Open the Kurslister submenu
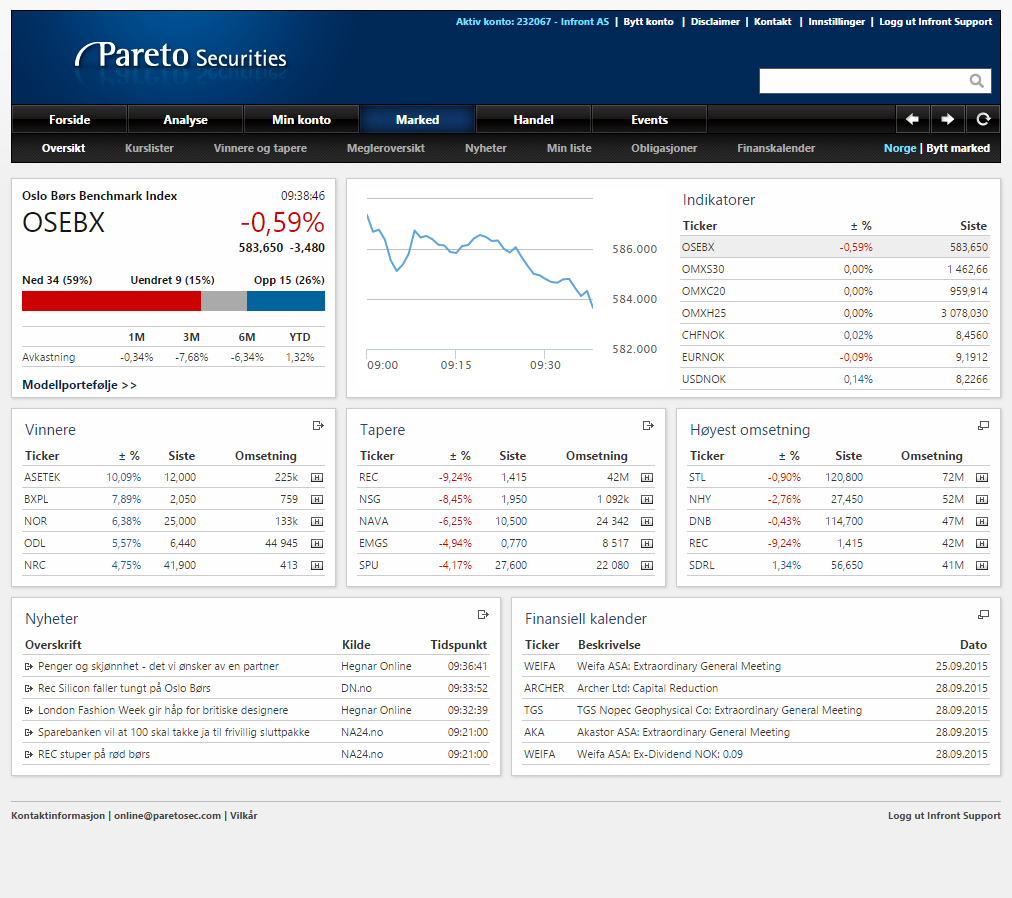Screen dimensions: 1012x898 click(x=149, y=148)
